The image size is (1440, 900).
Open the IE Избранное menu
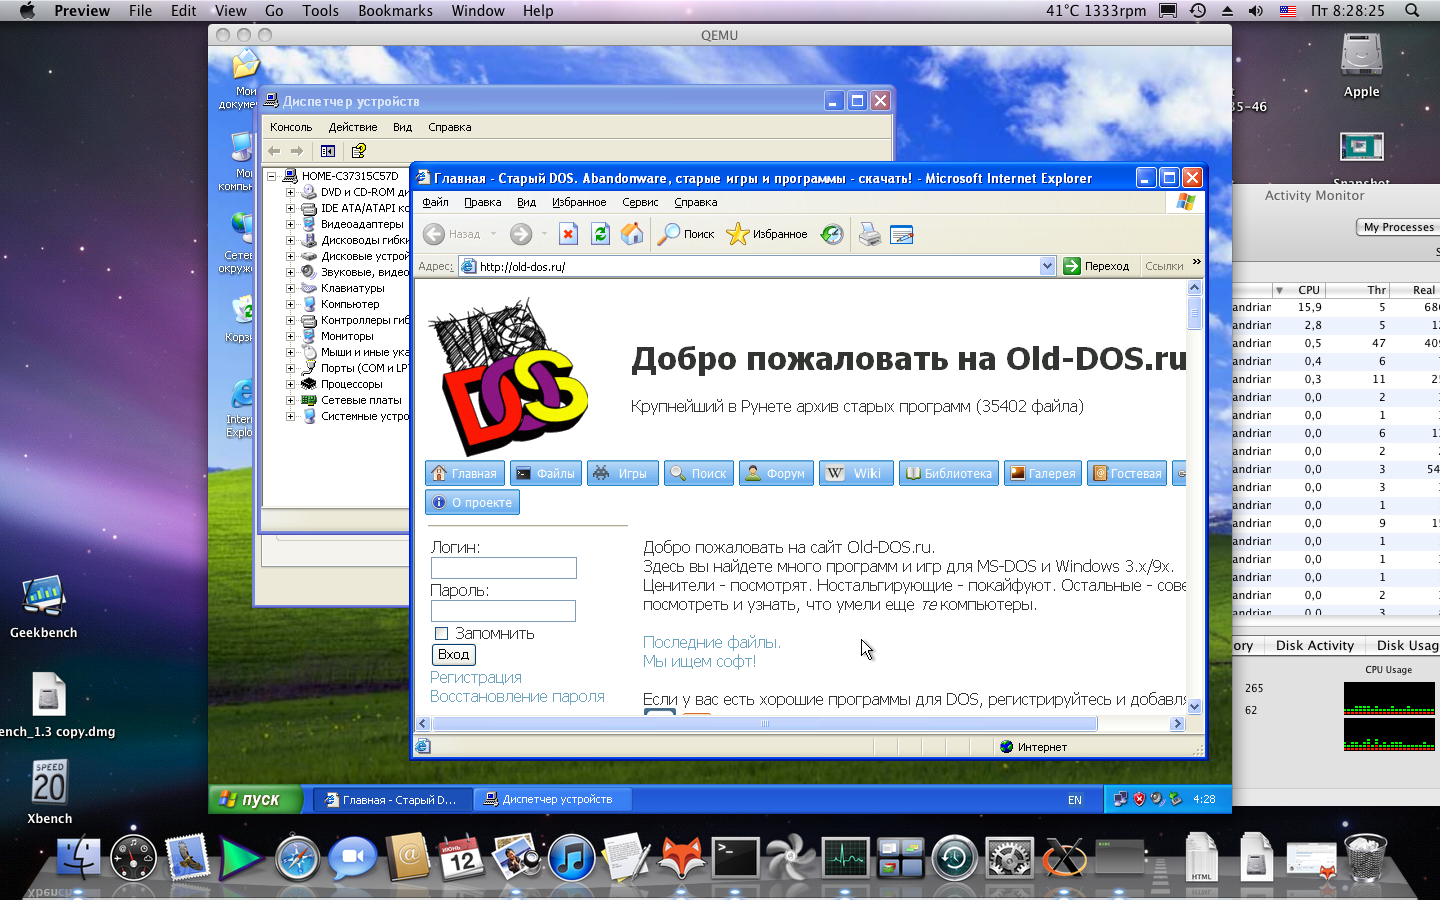[x=579, y=202]
